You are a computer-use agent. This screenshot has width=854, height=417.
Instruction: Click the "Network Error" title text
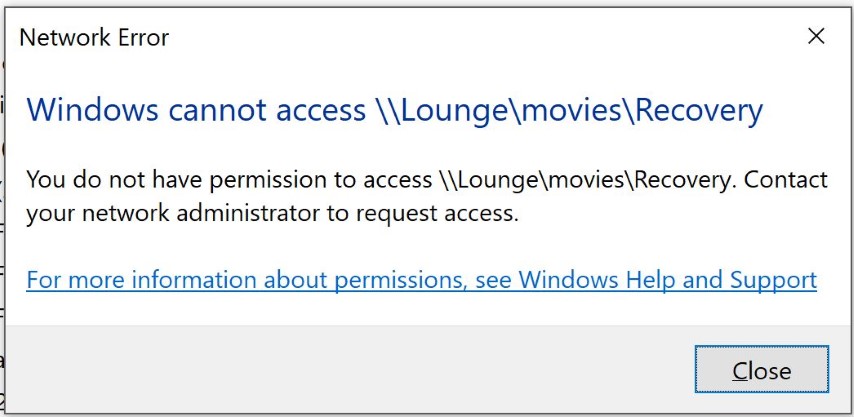[x=94, y=38]
